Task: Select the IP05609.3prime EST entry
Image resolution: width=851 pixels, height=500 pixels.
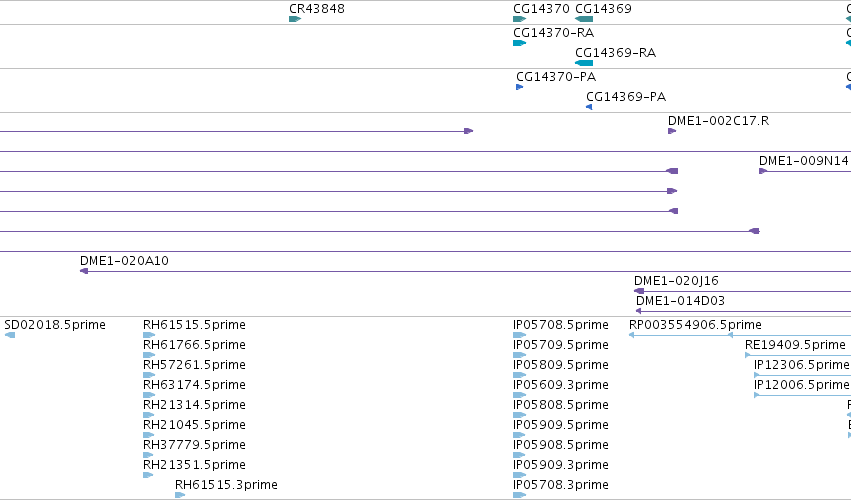Action: 561,385
